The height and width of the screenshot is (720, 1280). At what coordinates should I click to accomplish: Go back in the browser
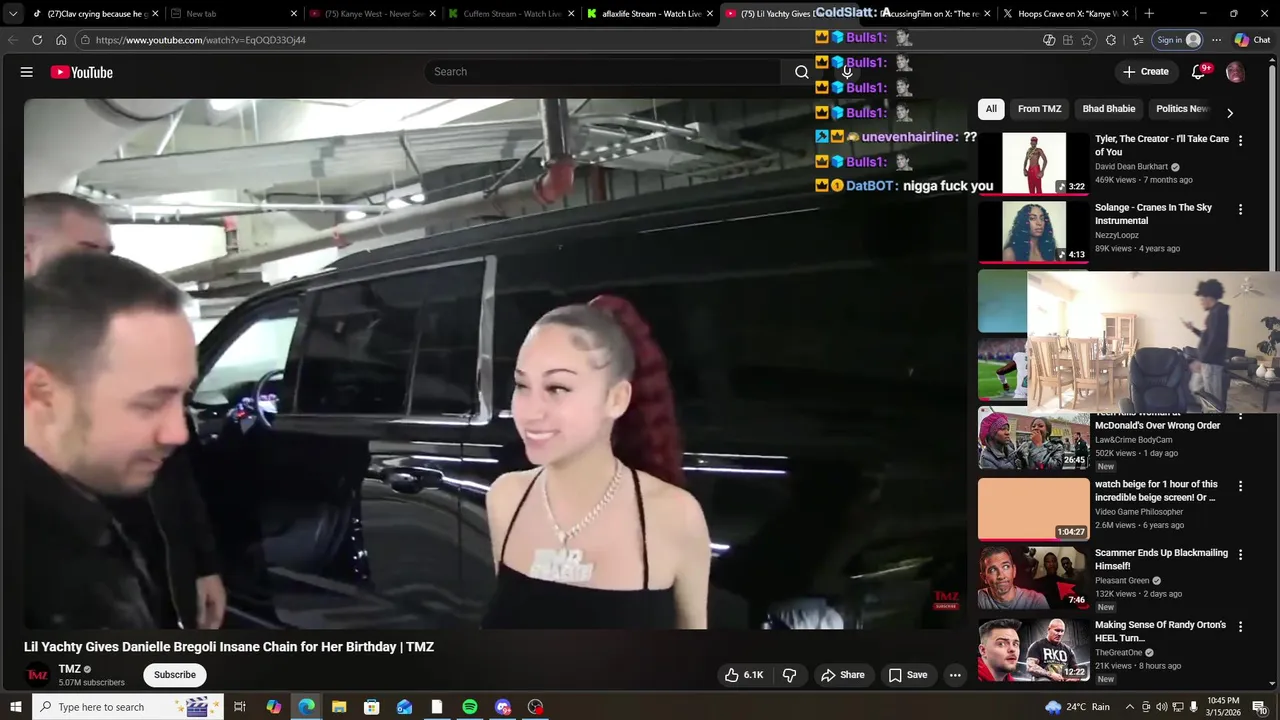[13, 40]
